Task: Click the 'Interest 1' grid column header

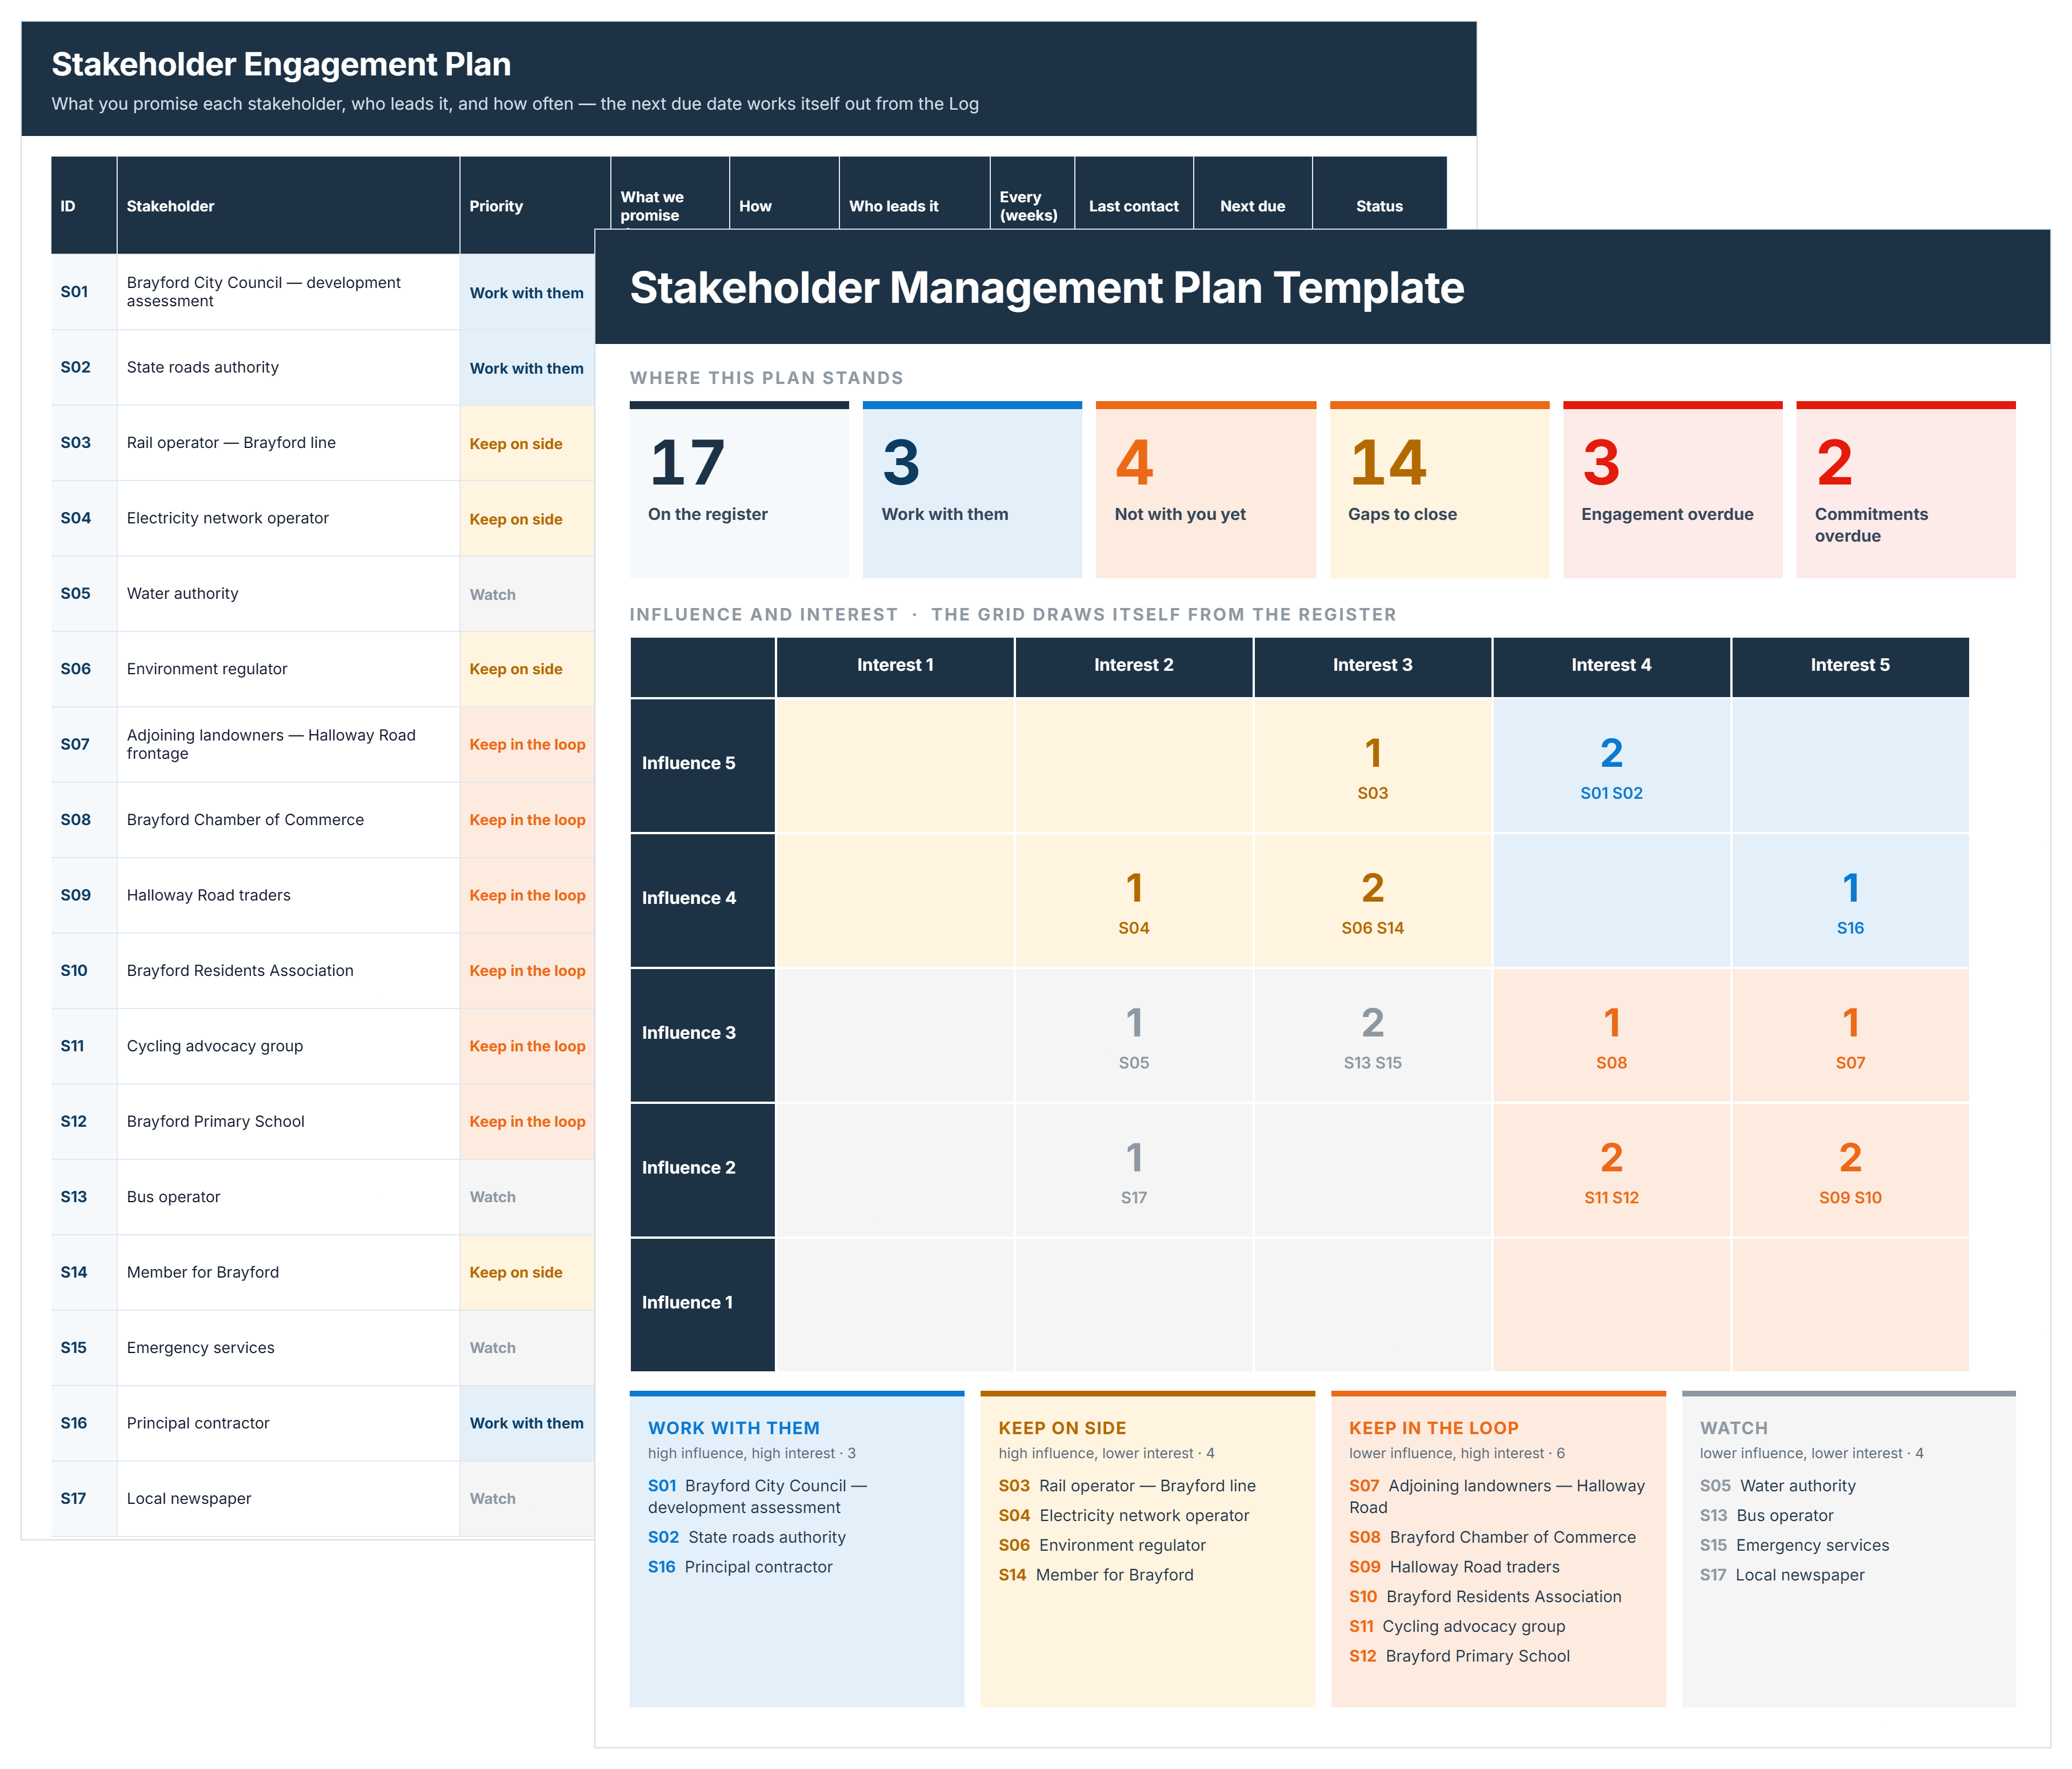Action: pyautogui.click(x=895, y=666)
